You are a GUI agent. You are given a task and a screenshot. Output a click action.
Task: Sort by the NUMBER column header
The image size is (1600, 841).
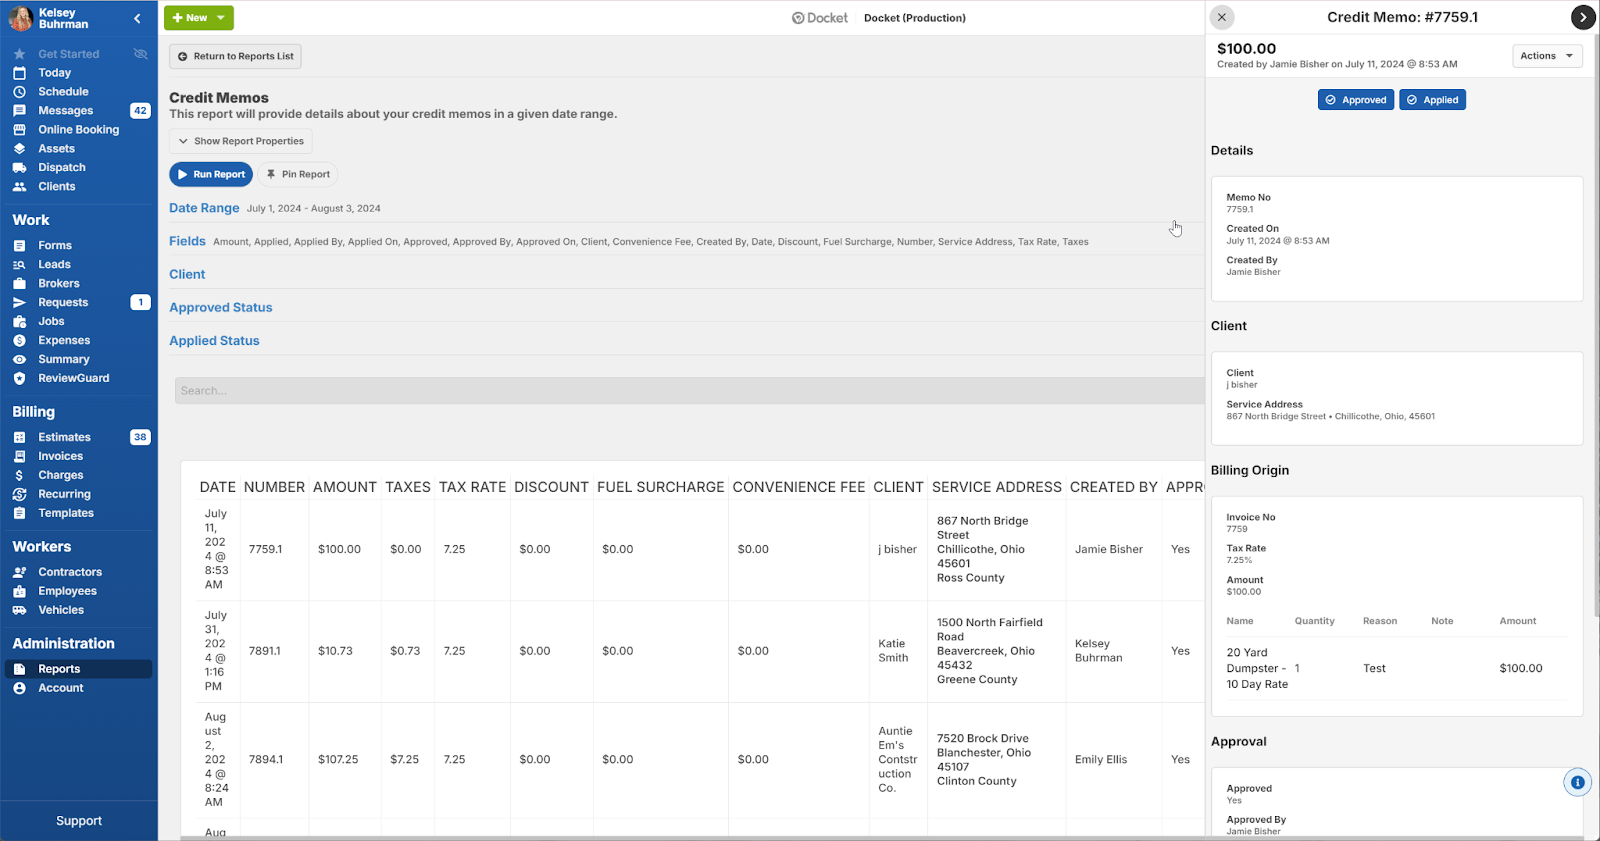coord(274,487)
